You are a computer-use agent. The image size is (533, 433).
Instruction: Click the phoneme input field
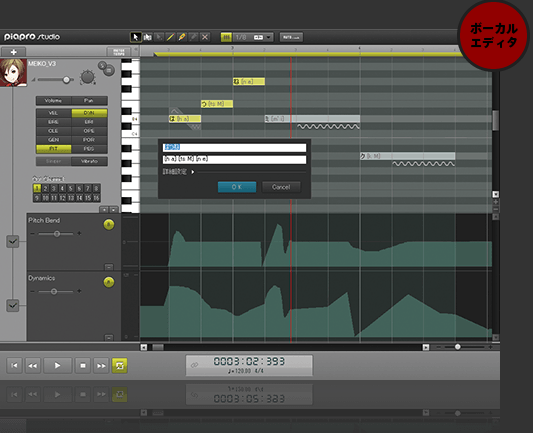pos(234,159)
